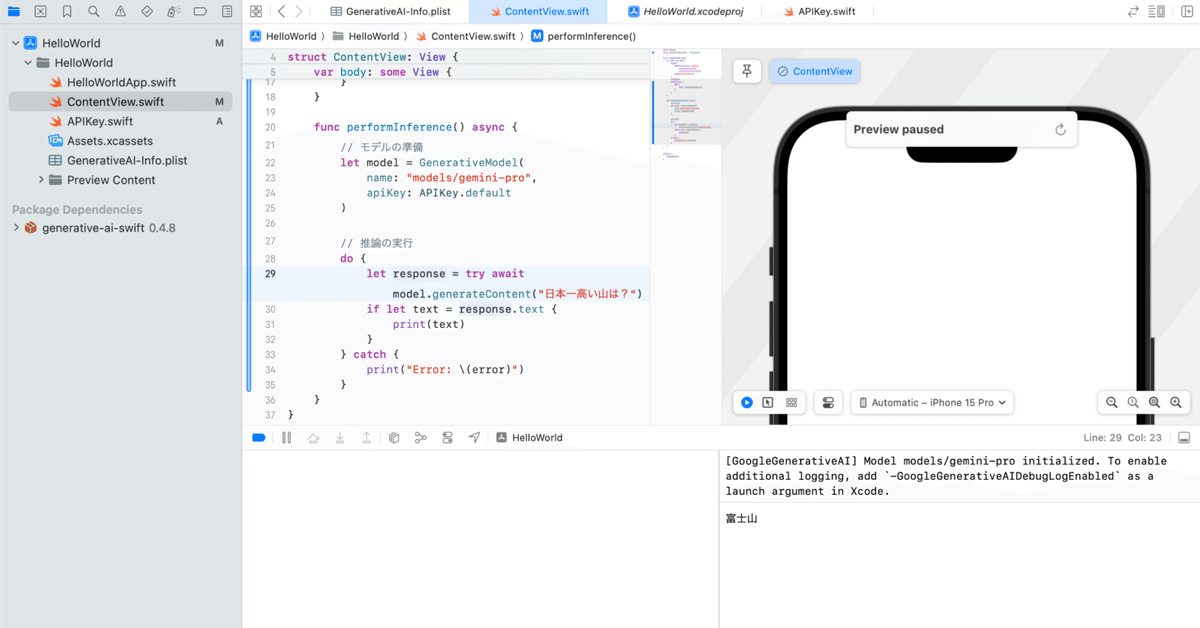Switch to the APIKey.swift tab
1200x628 pixels.
[821, 12]
